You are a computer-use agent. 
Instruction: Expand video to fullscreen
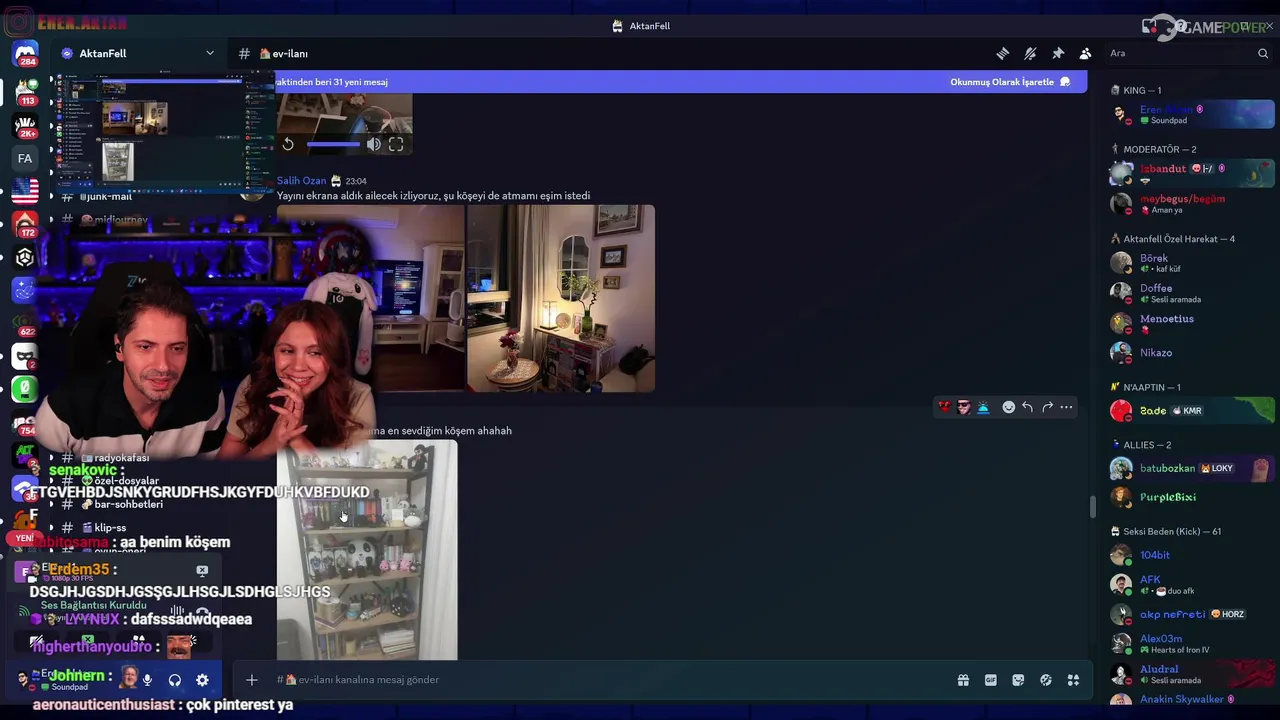[x=396, y=144]
